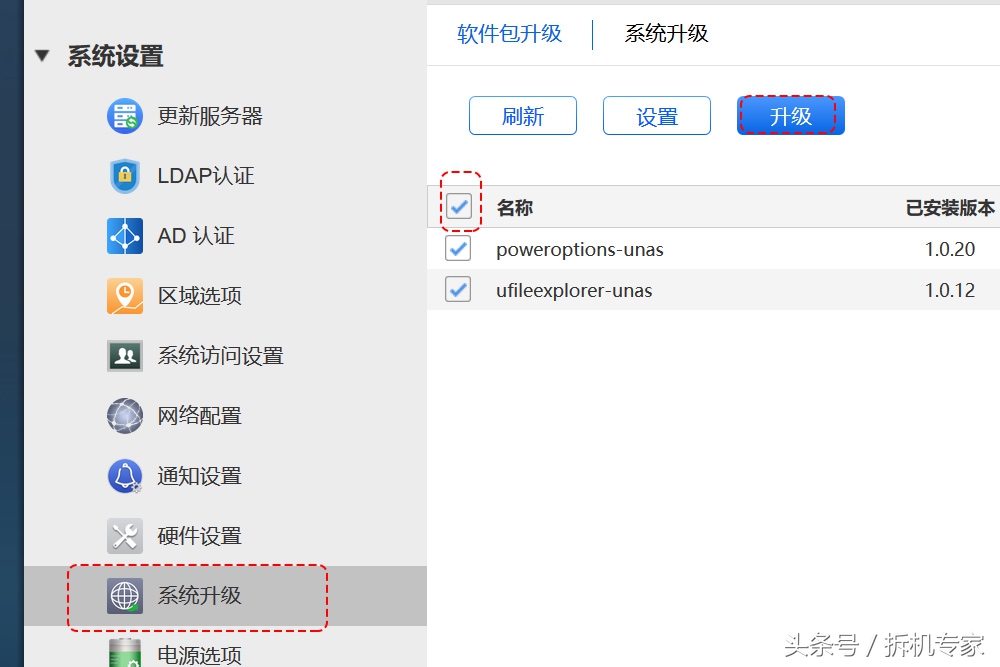The image size is (1000, 667).
Task: Uncheck the poweroptions-unas checkbox
Action: click(x=458, y=248)
